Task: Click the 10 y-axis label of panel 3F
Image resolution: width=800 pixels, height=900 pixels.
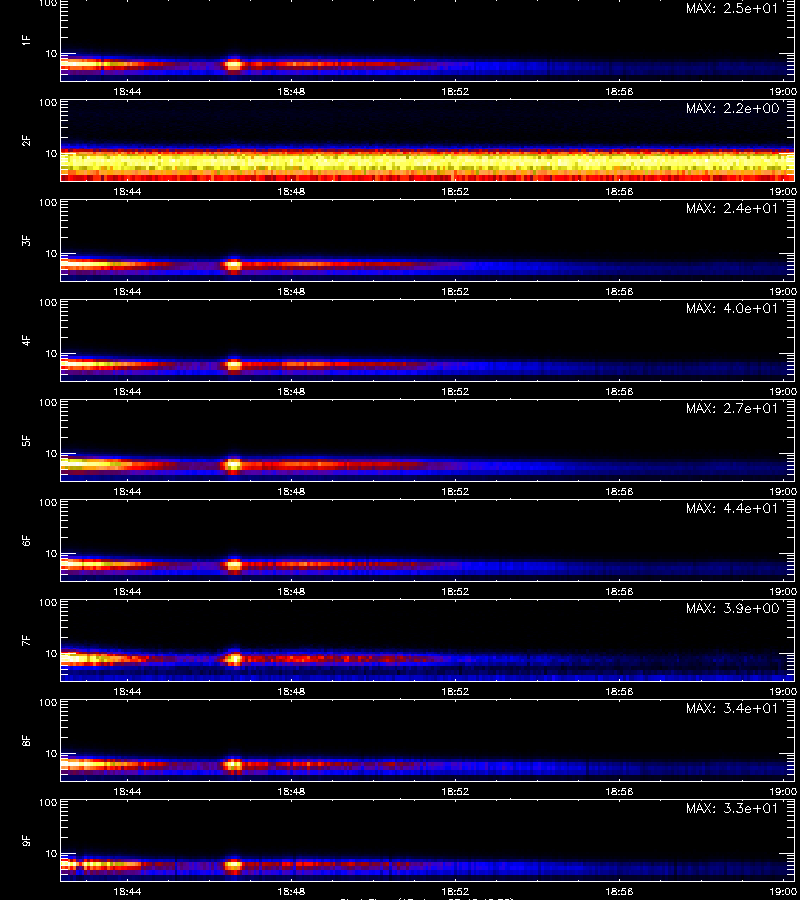Action: click(51, 253)
